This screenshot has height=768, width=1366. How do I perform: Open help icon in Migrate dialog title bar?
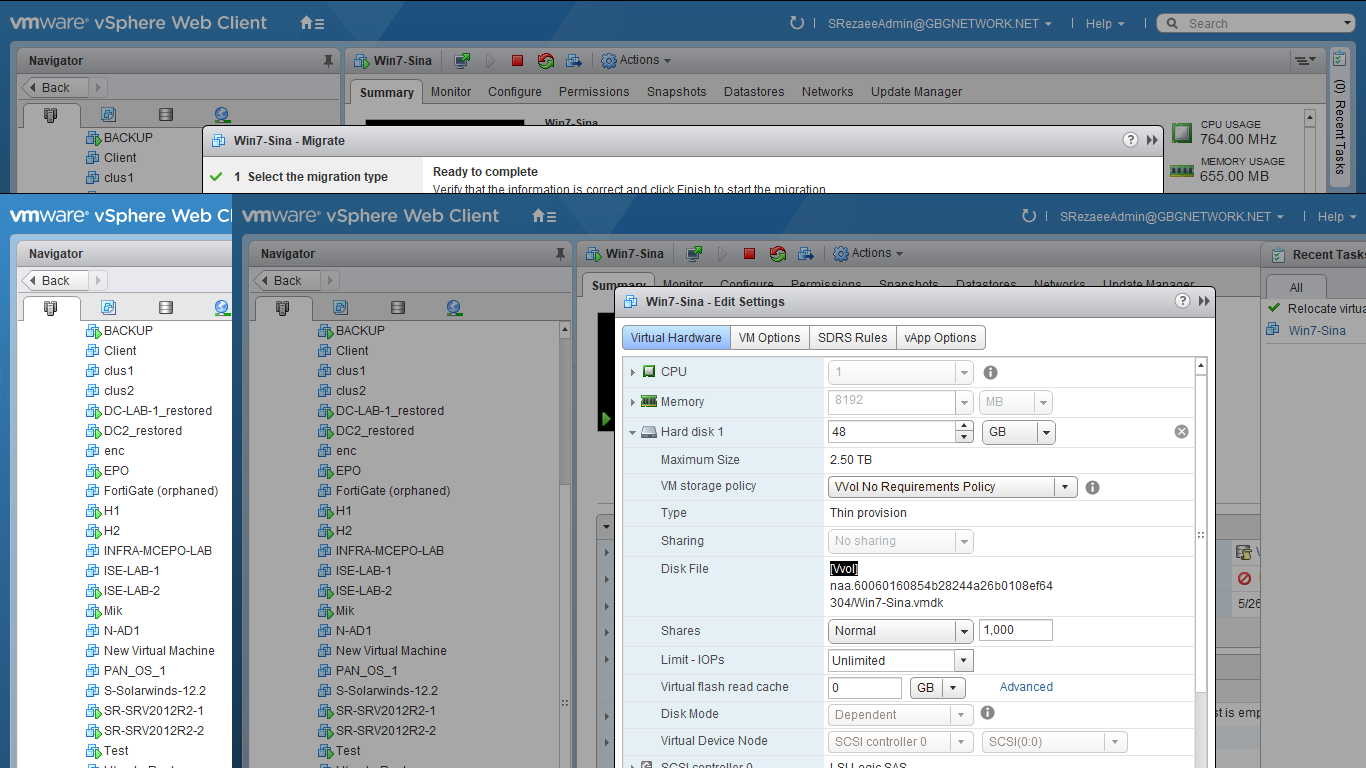point(1130,140)
